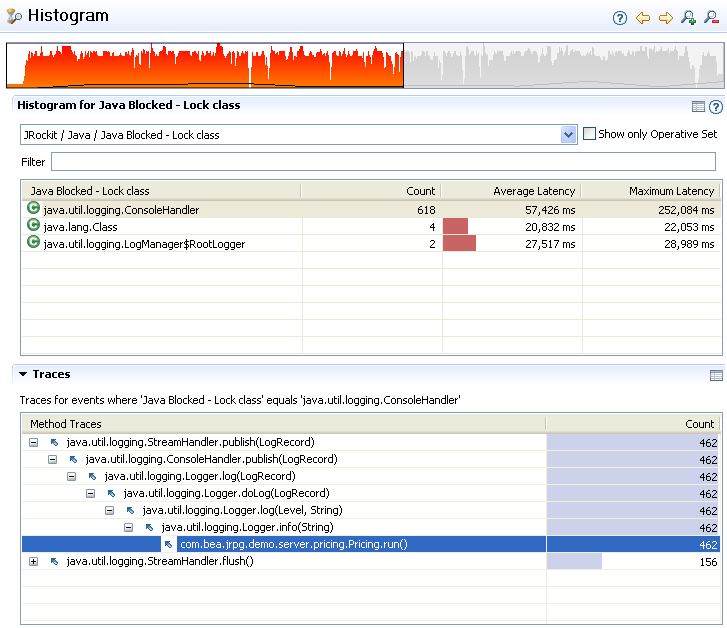This screenshot has height=628, width=727.
Task: Open help icon in the Histogram for Java Blocked section
Action: 716,107
